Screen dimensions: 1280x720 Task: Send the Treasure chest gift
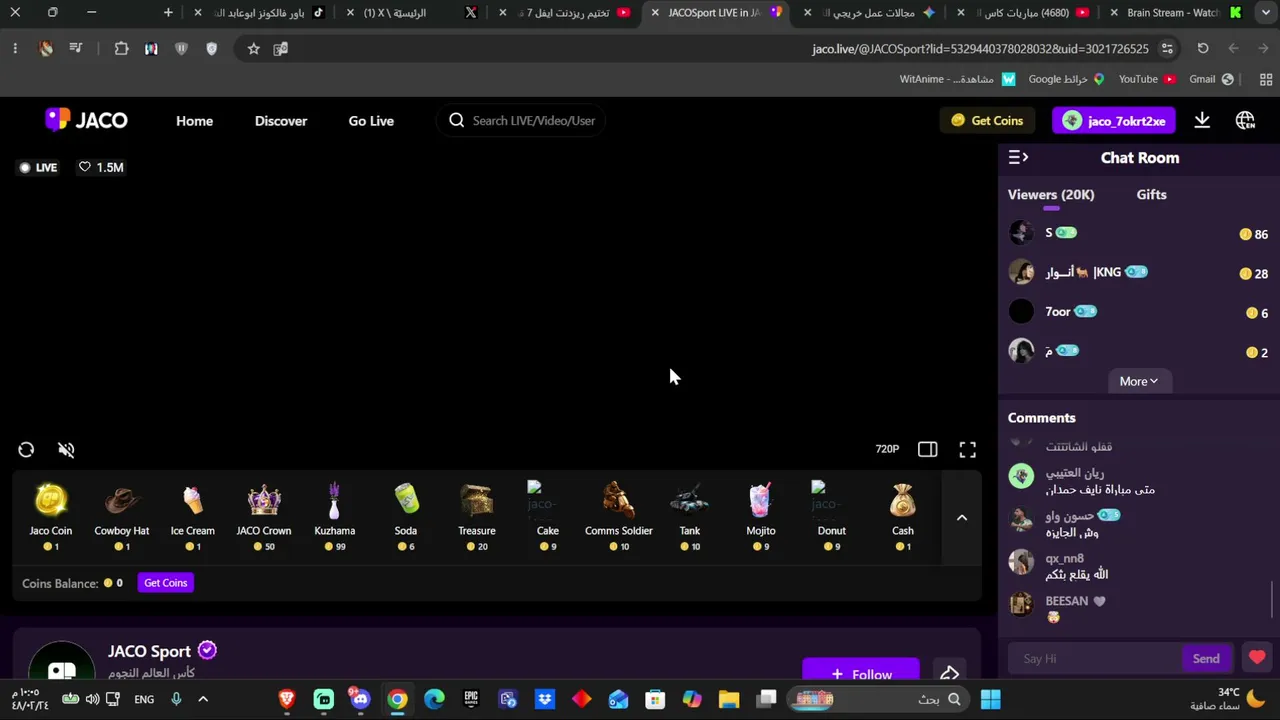click(477, 516)
